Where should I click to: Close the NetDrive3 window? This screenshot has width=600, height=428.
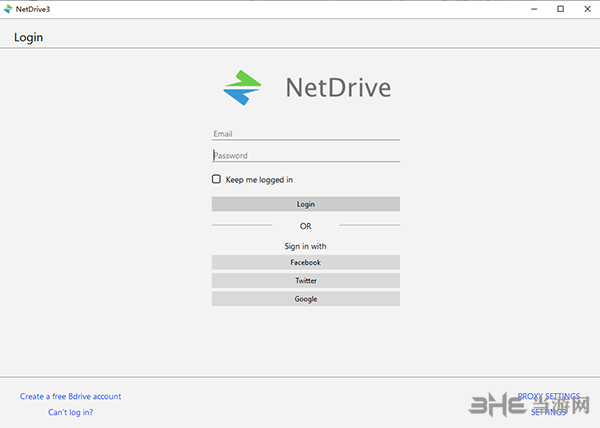pos(587,9)
